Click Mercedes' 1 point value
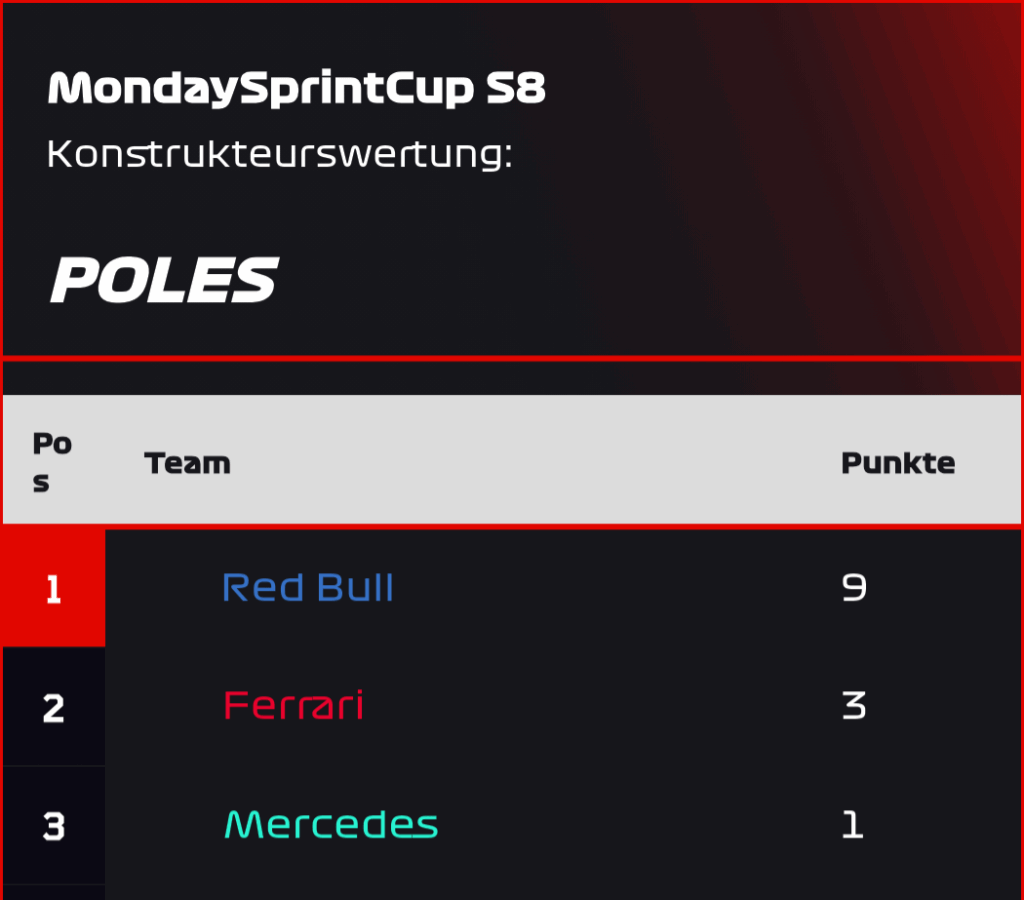This screenshot has width=1024, height=900. tap(853, 824)
